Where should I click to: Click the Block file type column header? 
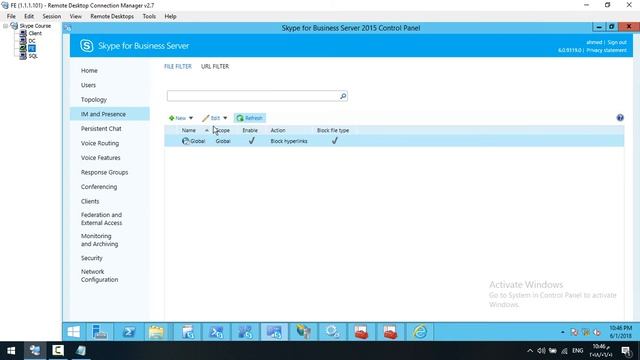tap(333, 130)
